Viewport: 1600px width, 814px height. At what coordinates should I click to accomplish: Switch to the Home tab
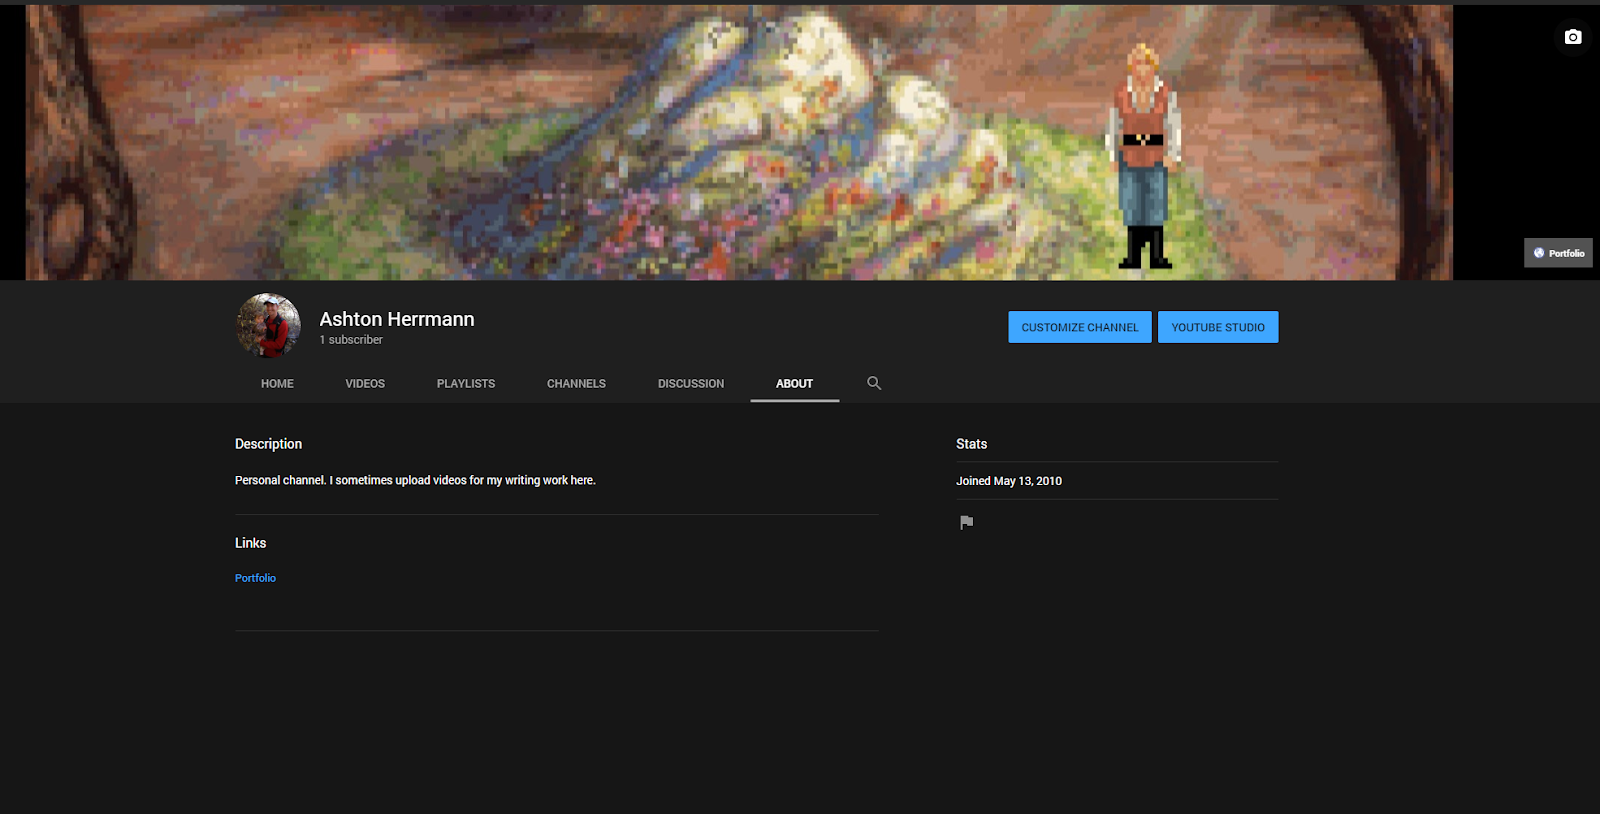click(277, 384)
